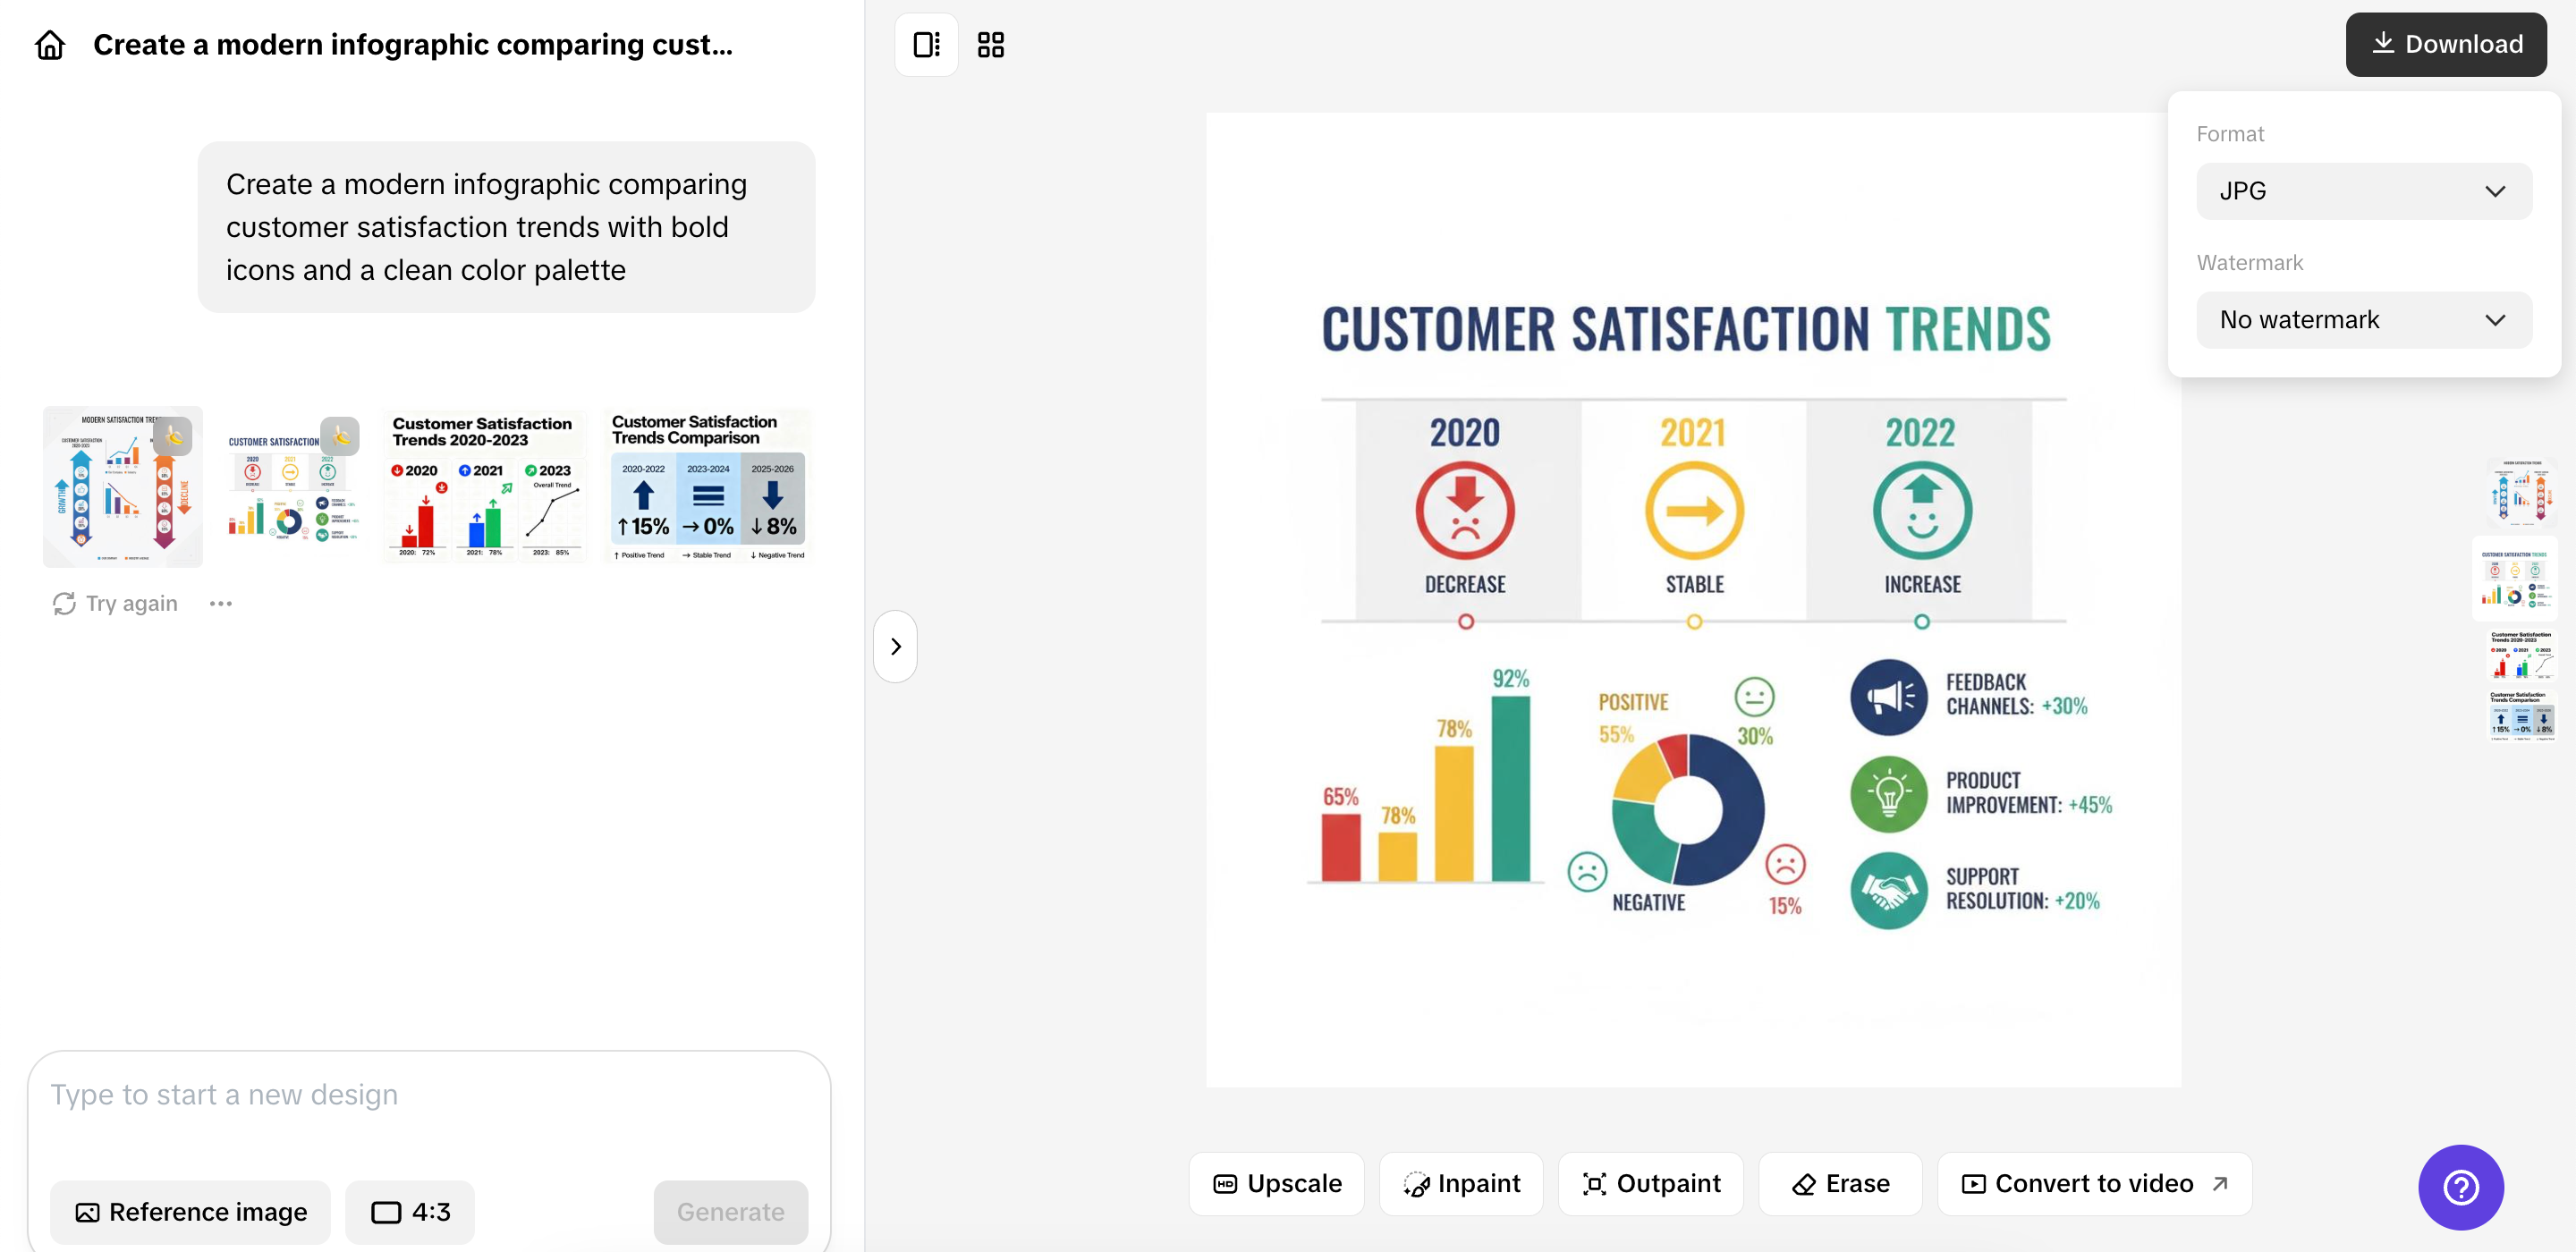Select the Outpaint tool

(x=1650, y=1183)
